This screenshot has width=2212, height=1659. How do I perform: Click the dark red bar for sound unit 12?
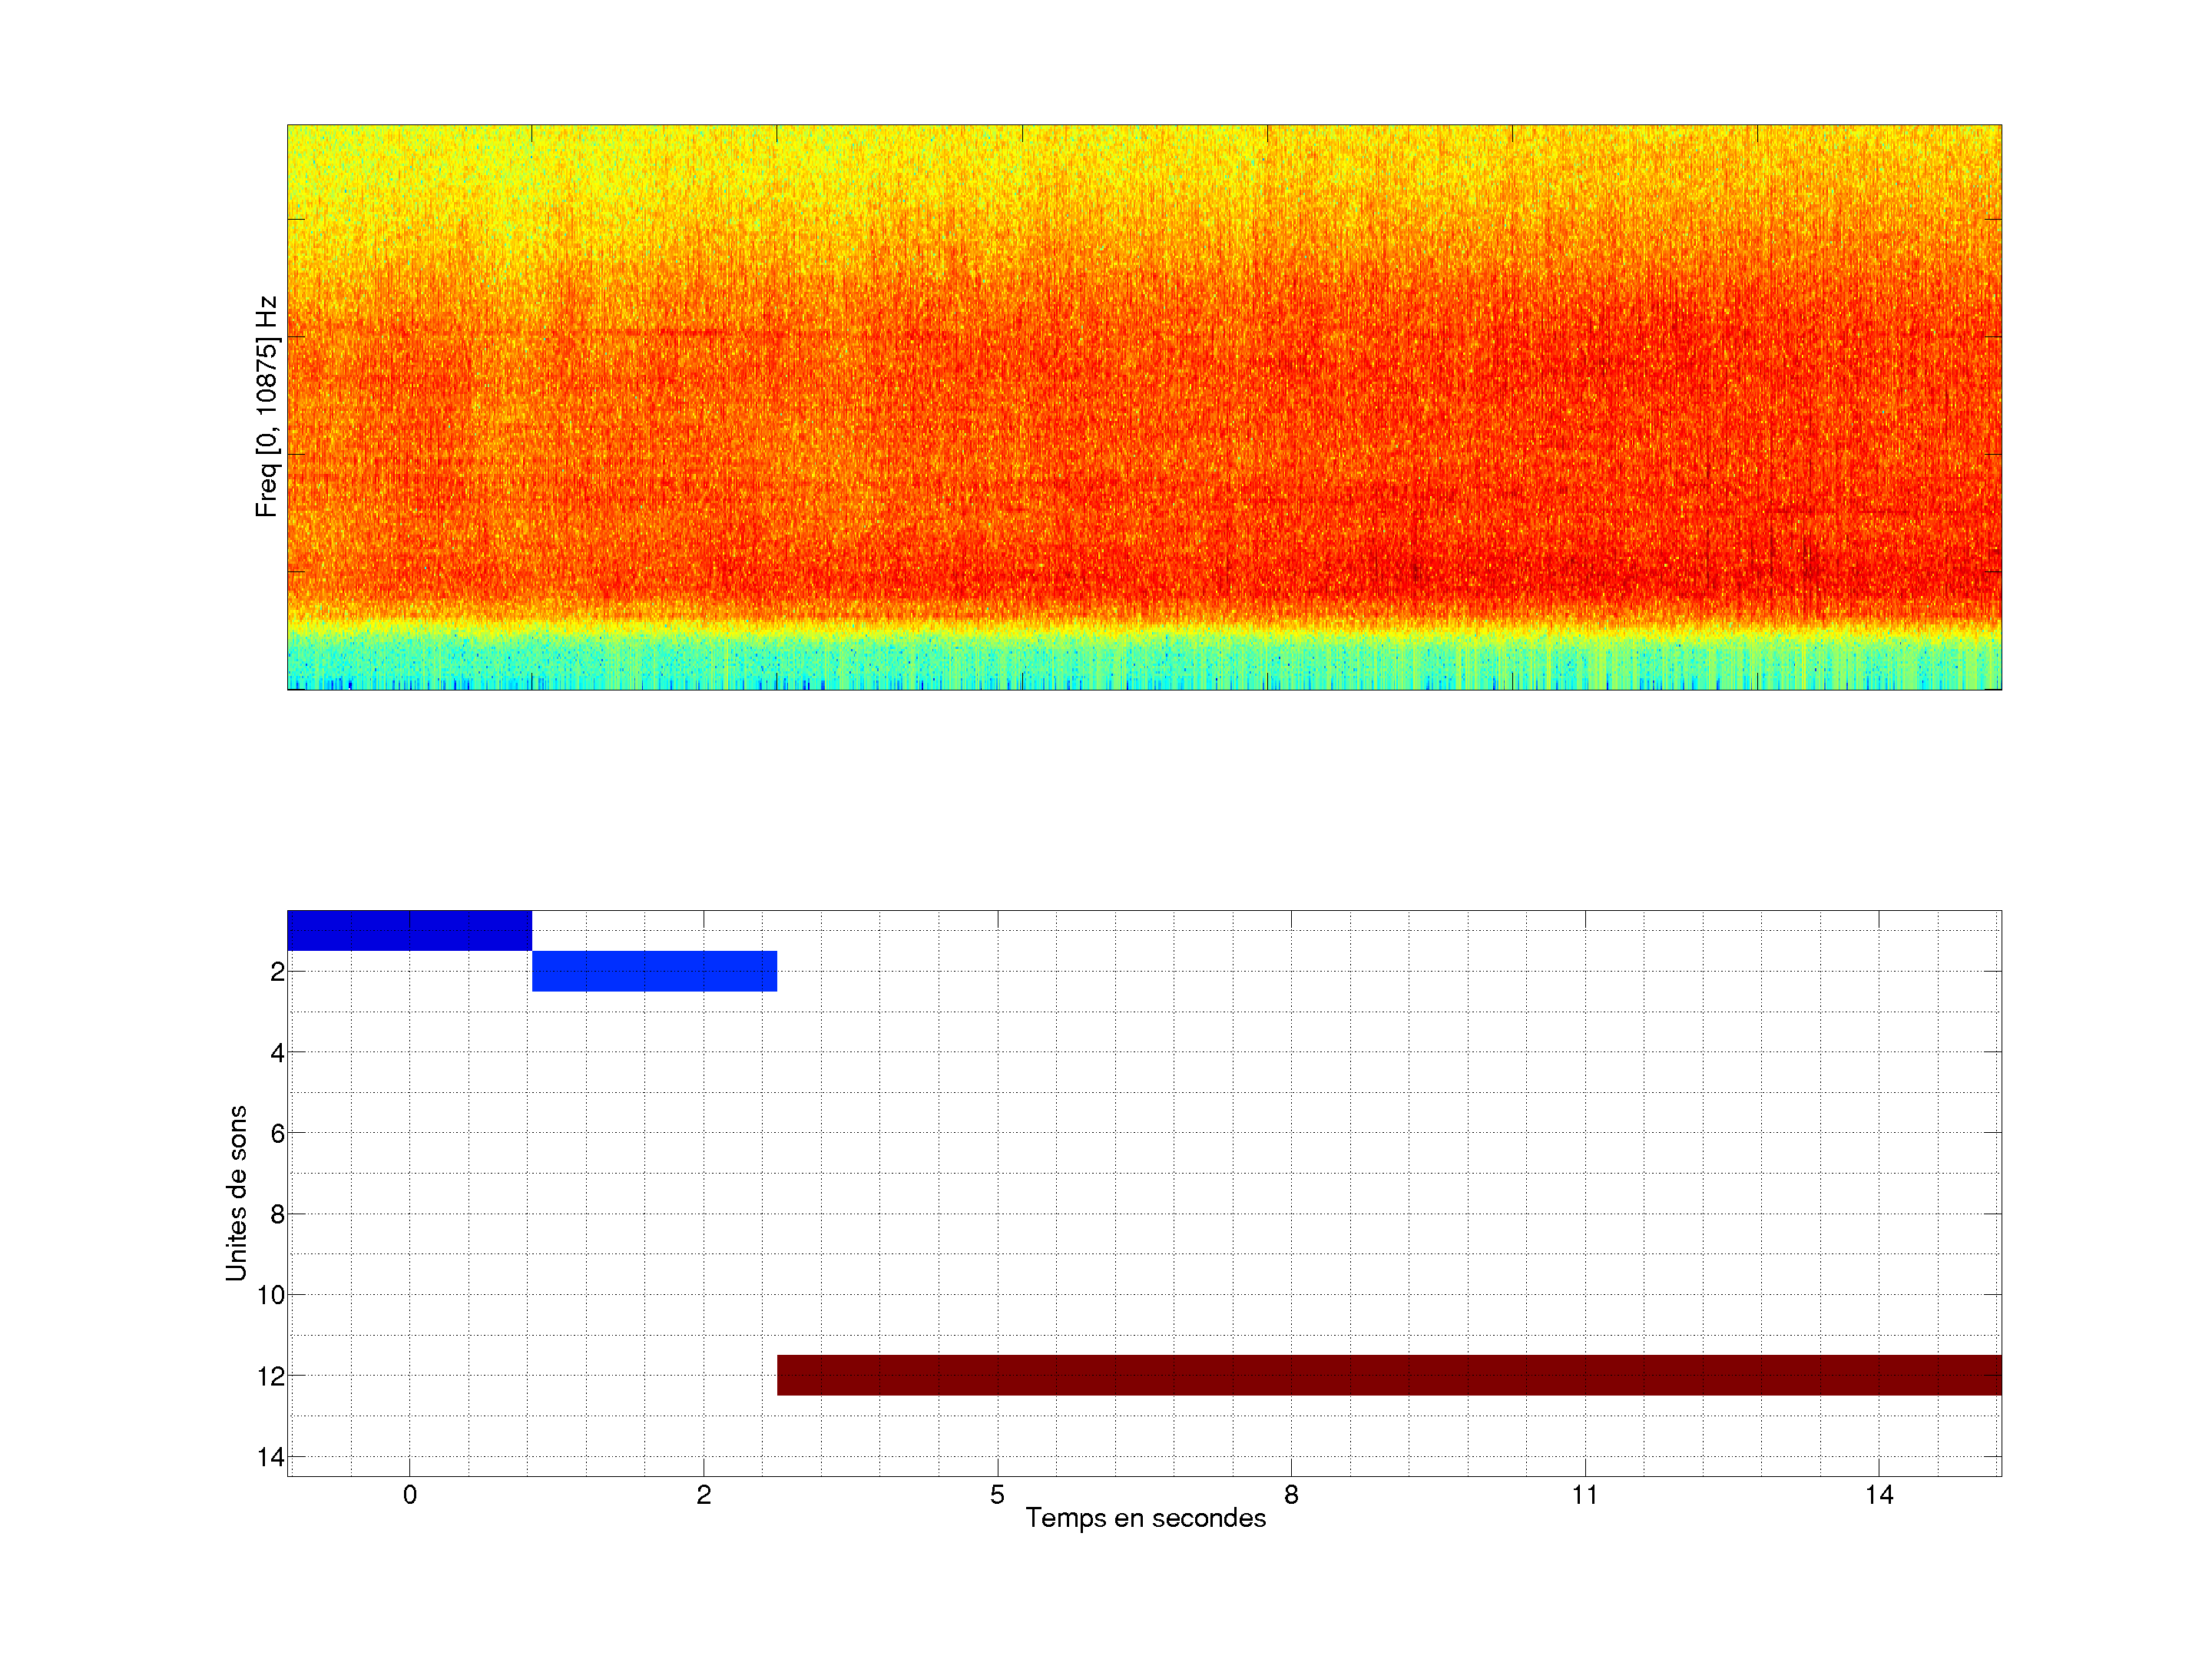tap(1389, 1375)
